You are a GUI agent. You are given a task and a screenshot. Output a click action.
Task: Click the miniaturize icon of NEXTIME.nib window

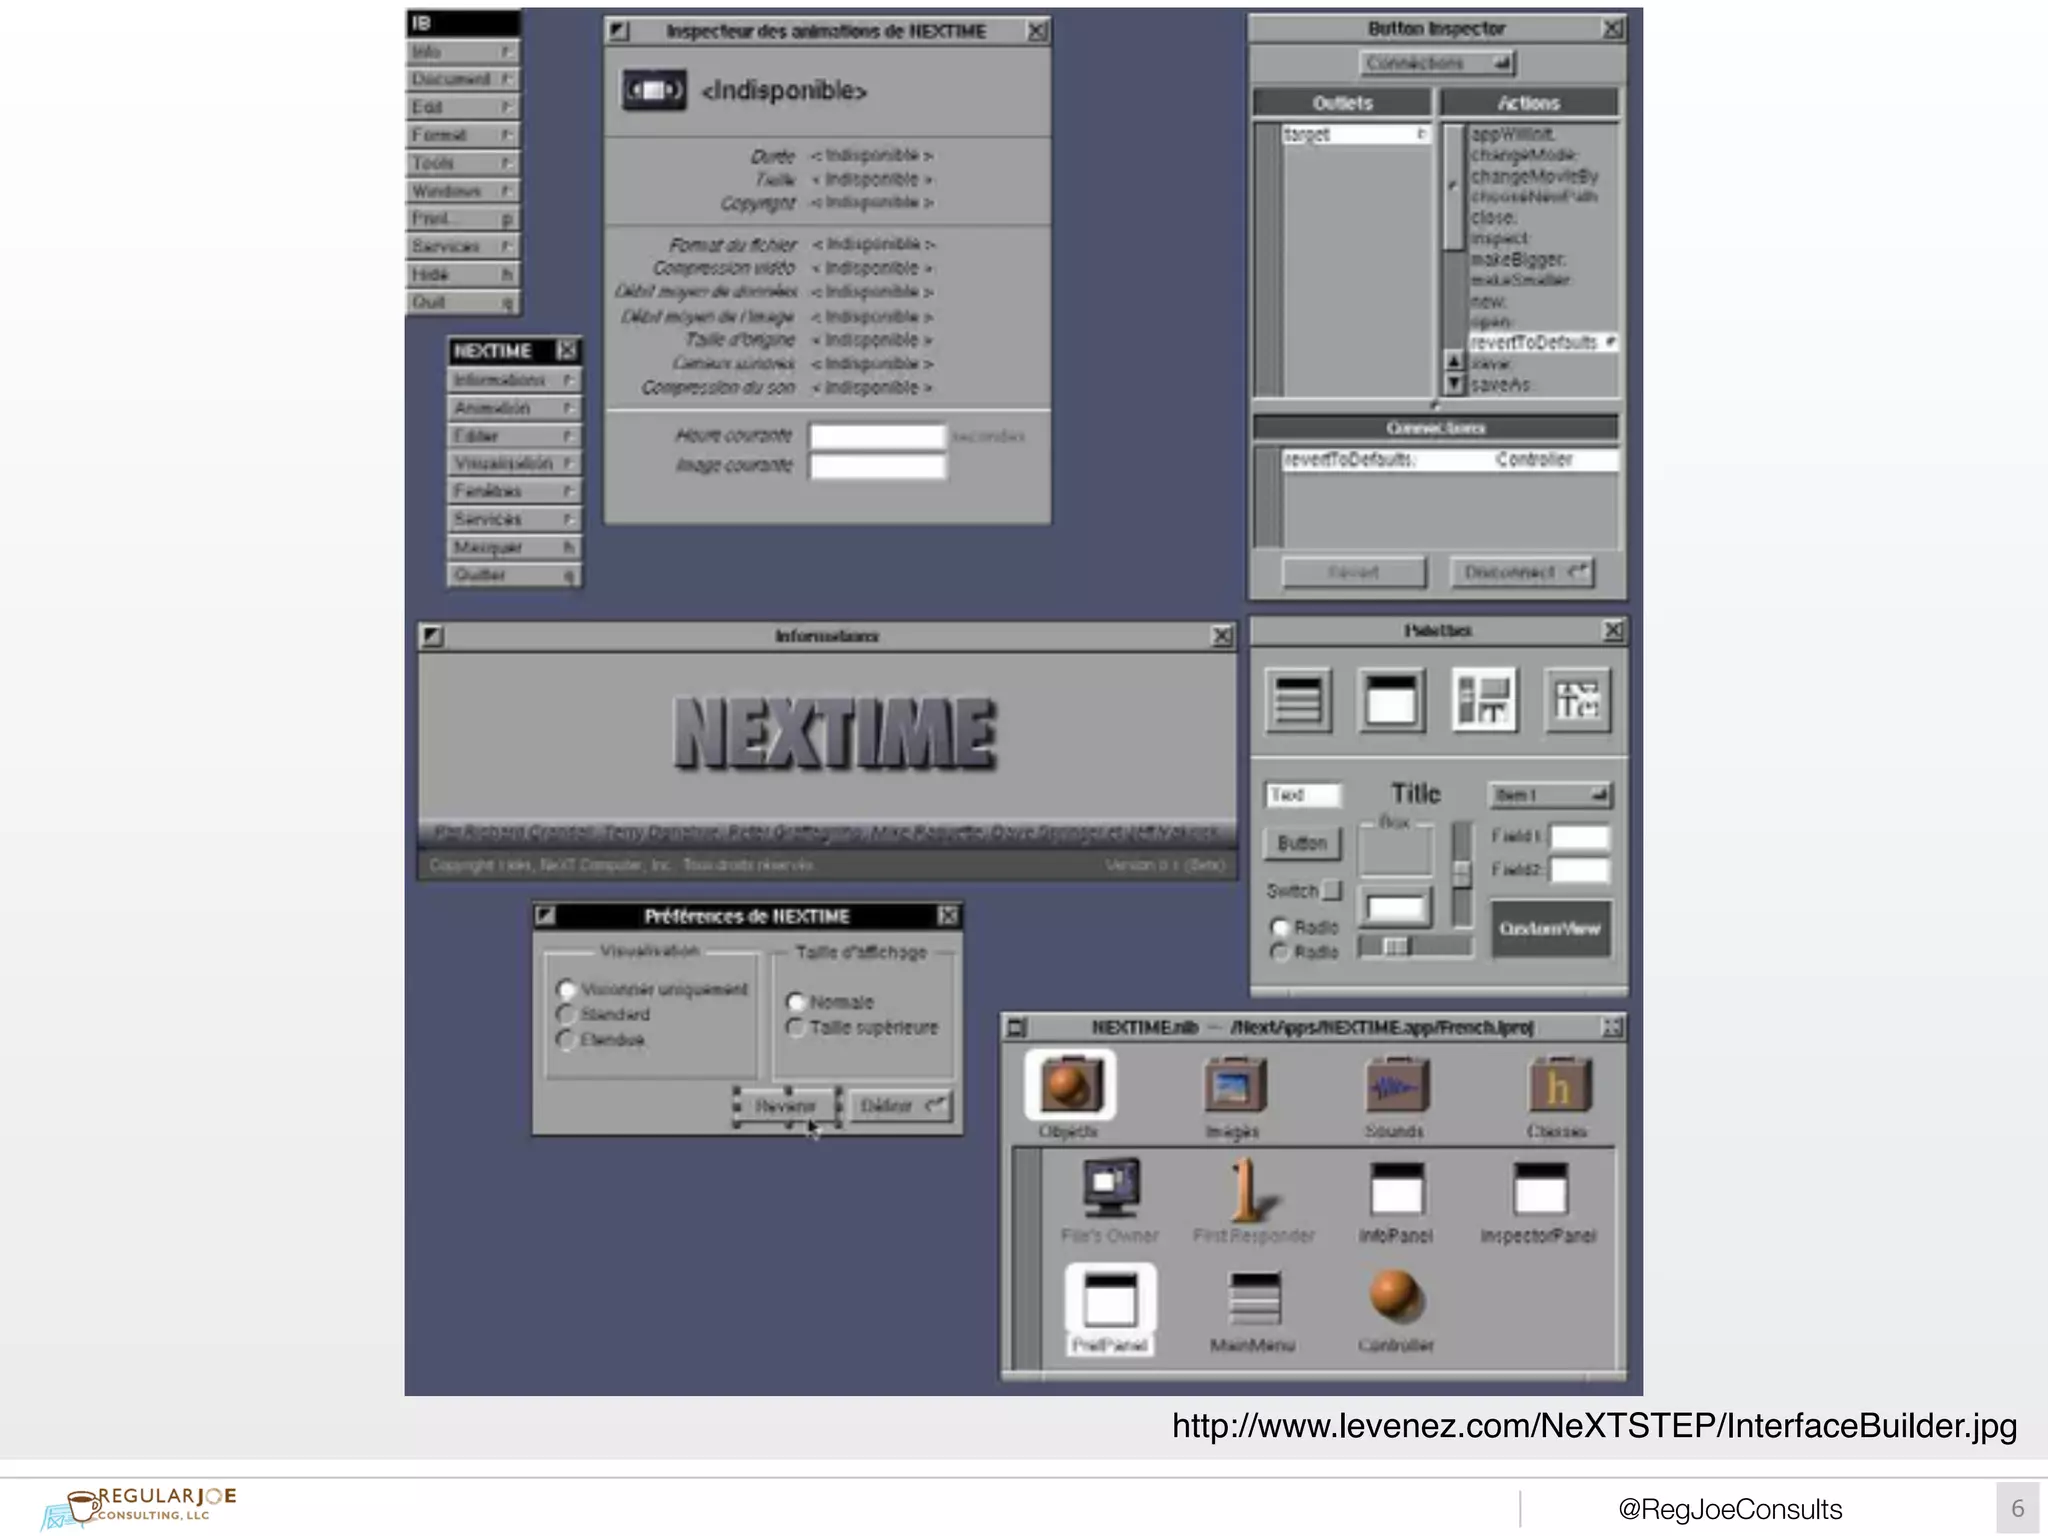coord(1017,1027)
